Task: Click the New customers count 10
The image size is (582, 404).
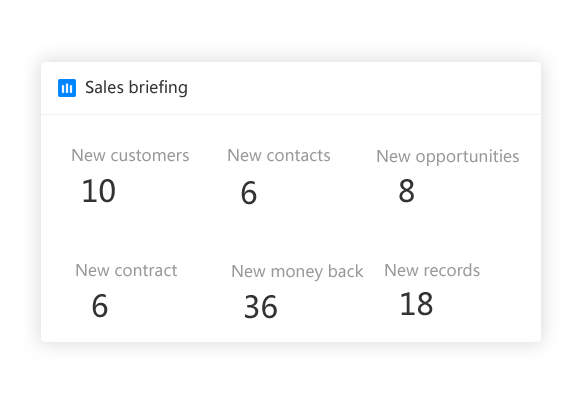Action: tap(98, 191)
